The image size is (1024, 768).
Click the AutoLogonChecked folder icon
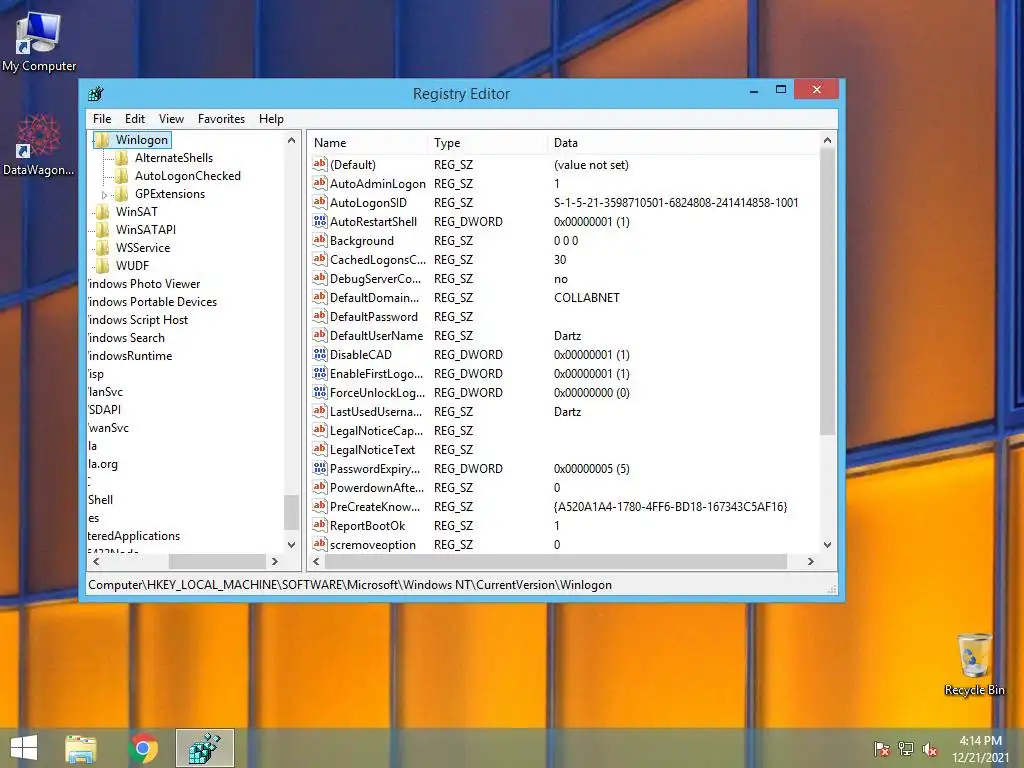121,176
